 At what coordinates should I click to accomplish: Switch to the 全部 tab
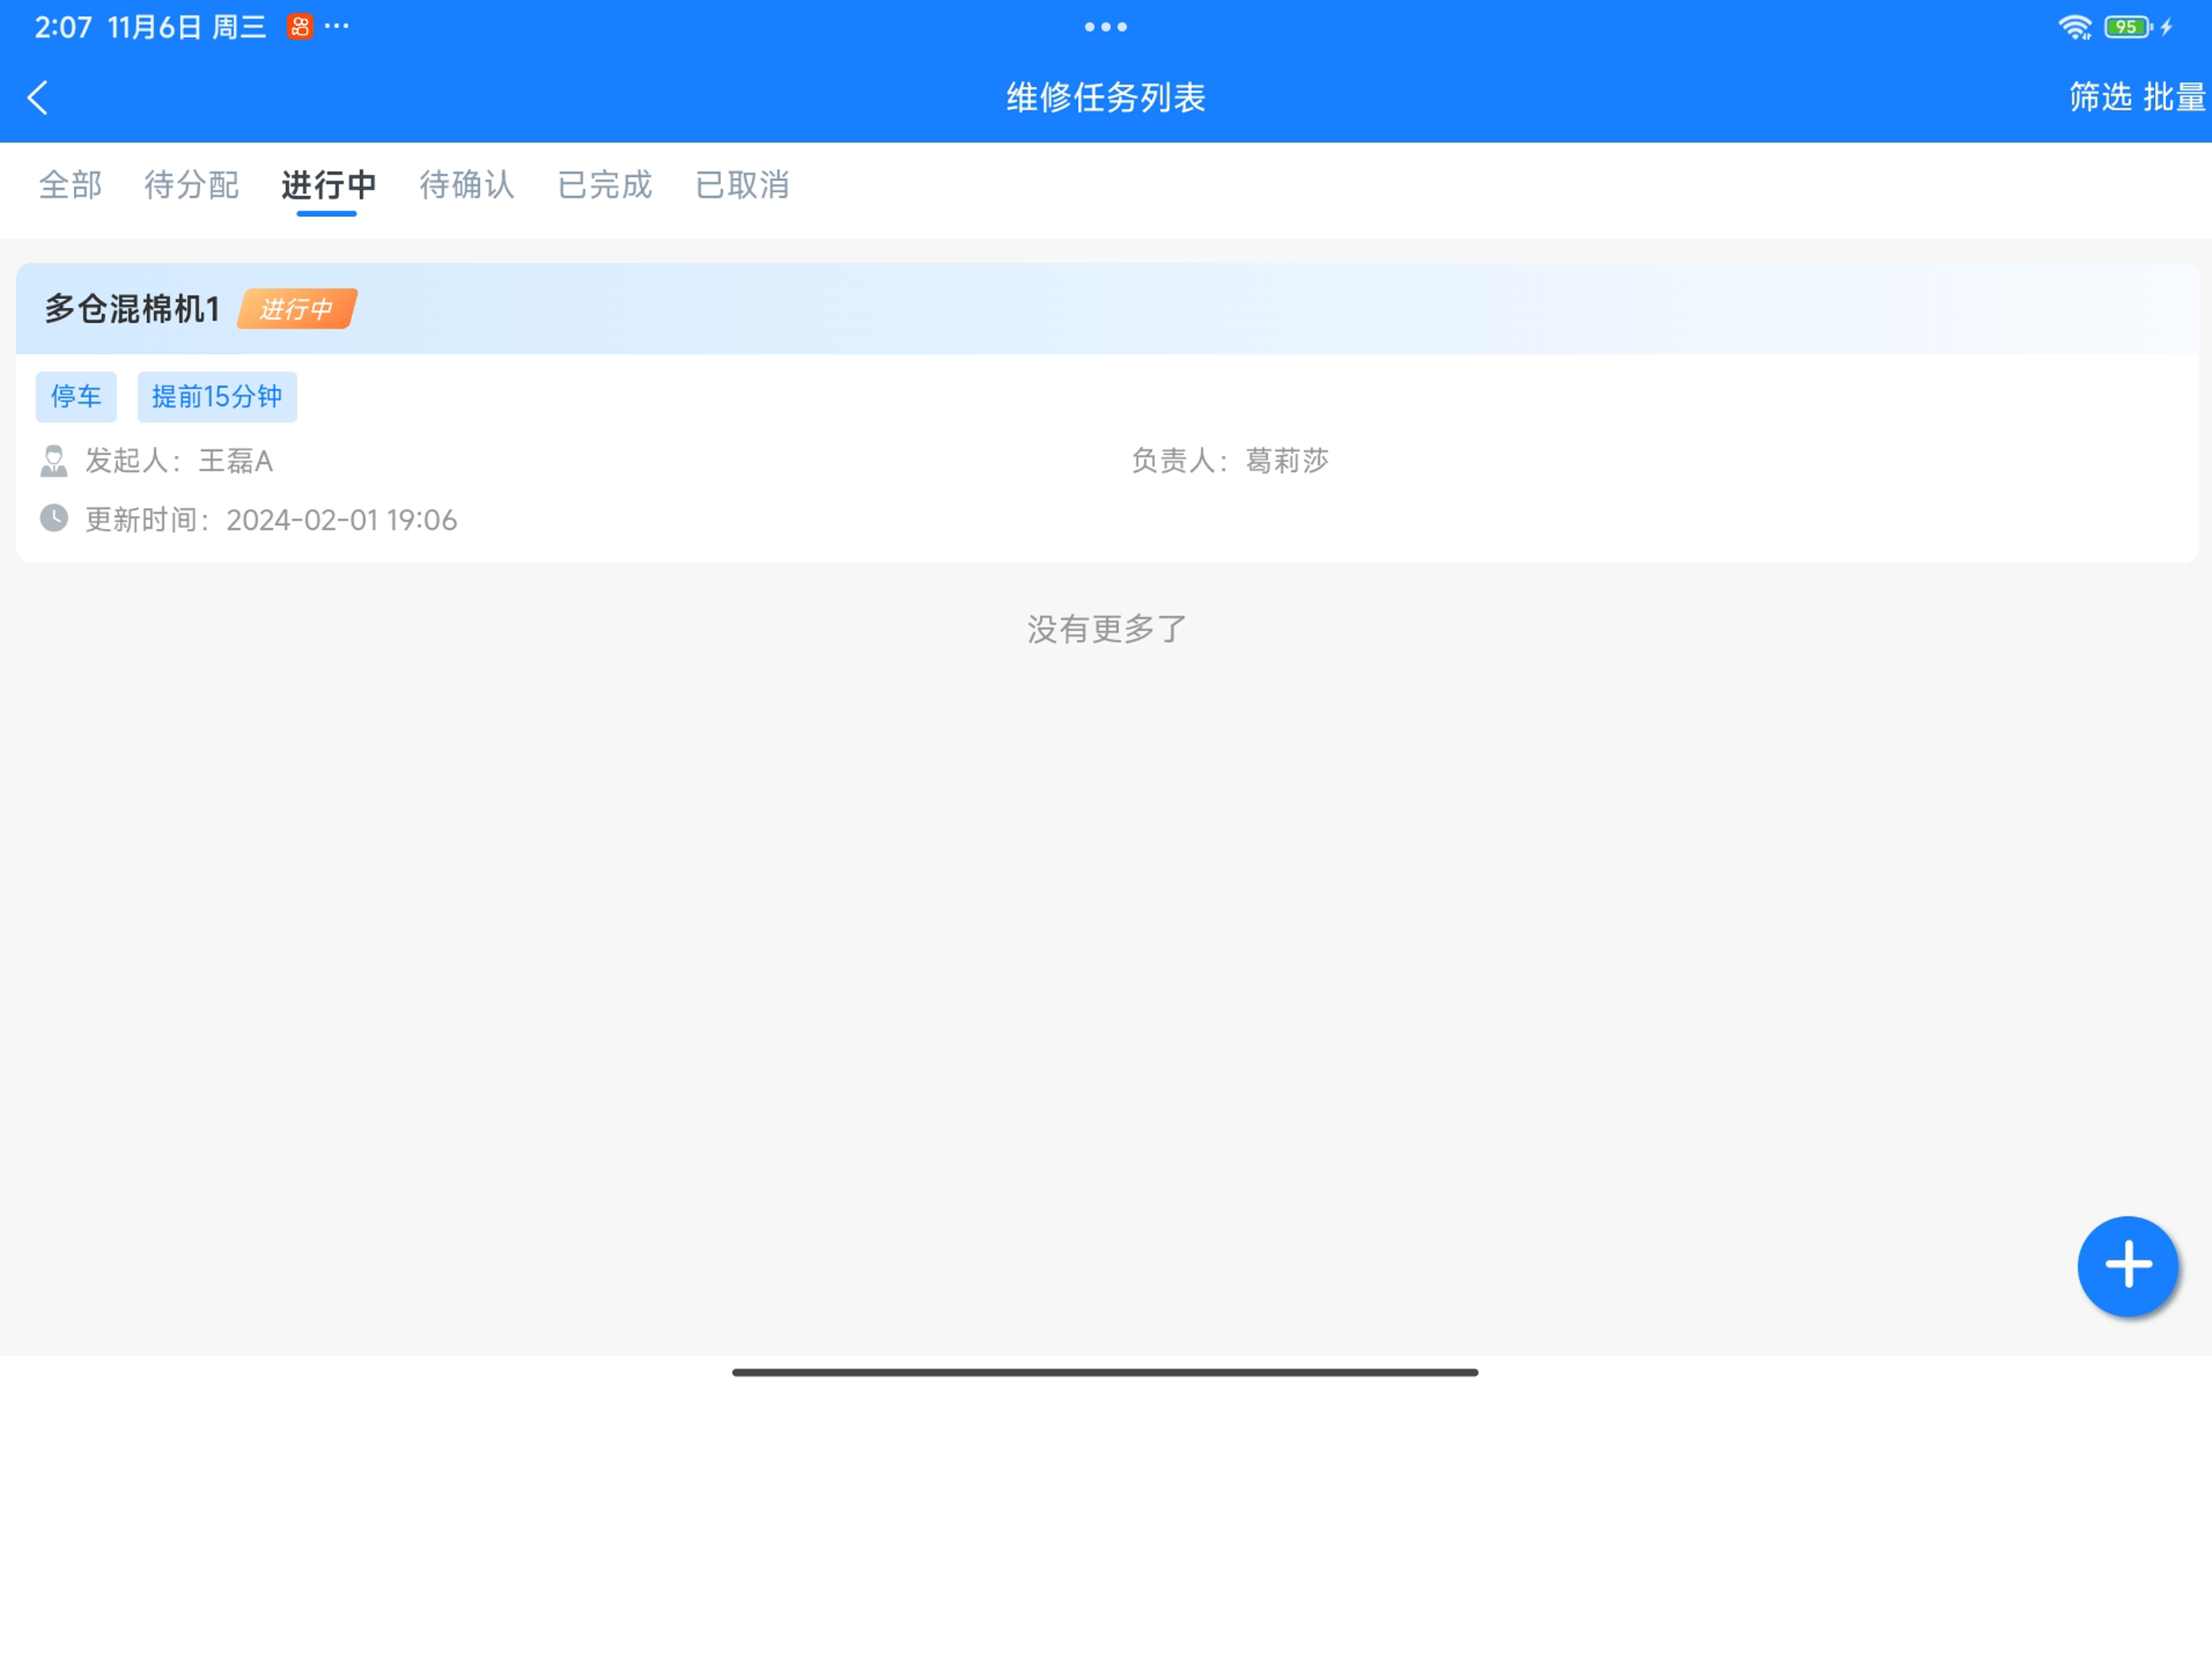tap(70, 185)
